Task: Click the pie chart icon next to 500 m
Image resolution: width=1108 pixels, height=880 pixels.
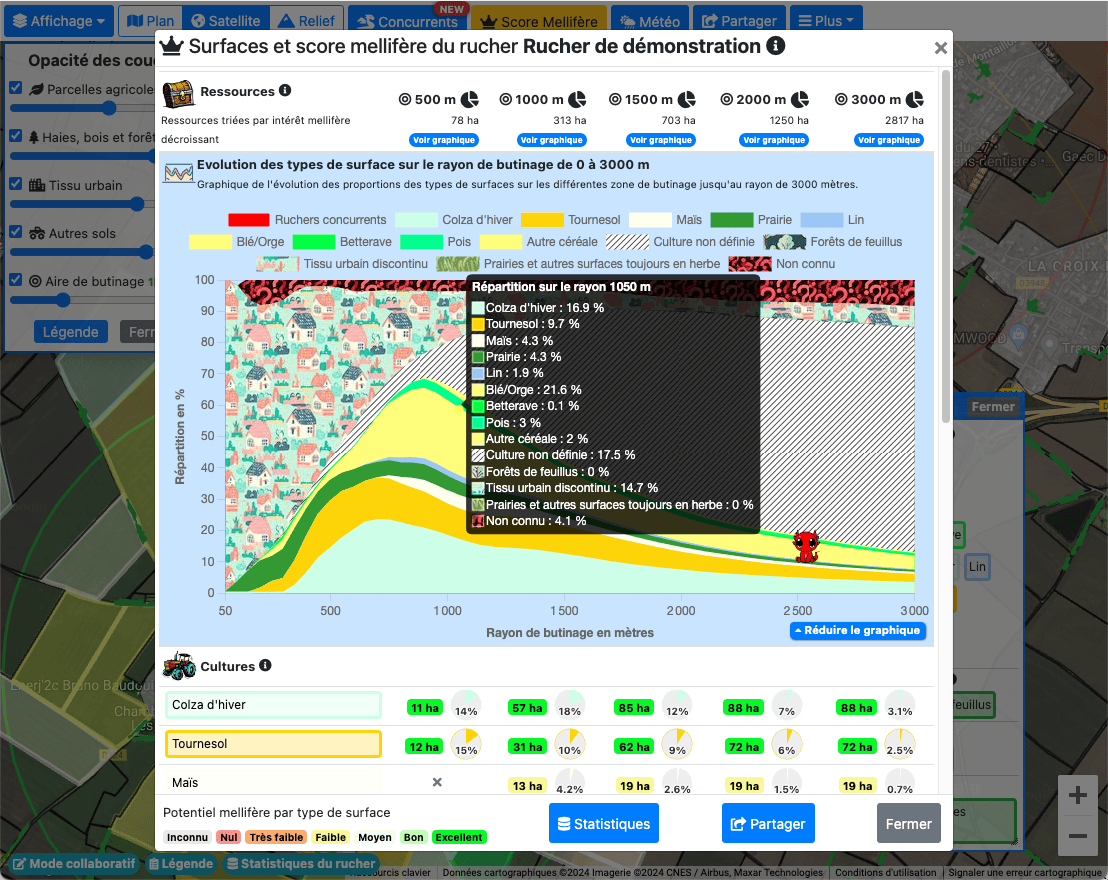Action: (x=470, y=99)
